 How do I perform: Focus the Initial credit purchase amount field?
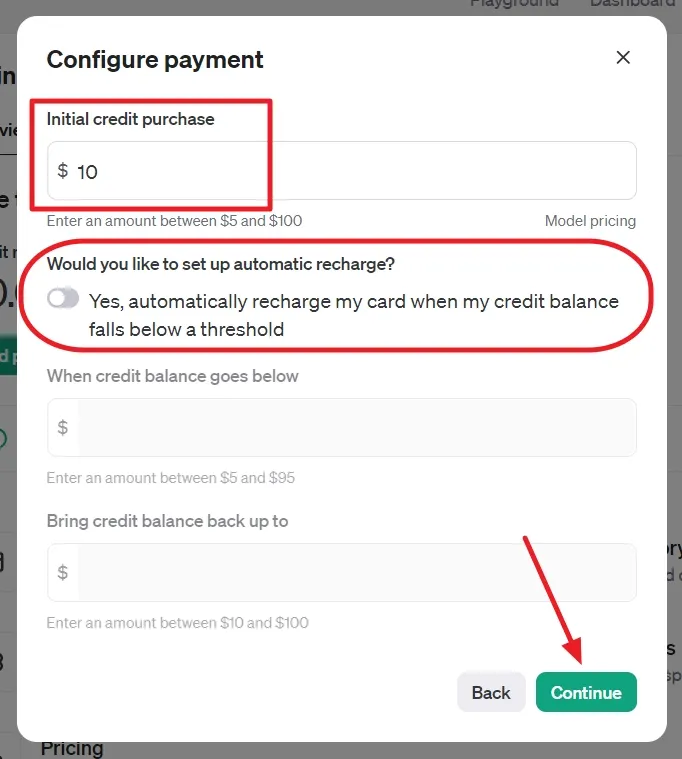click(350, 171)
